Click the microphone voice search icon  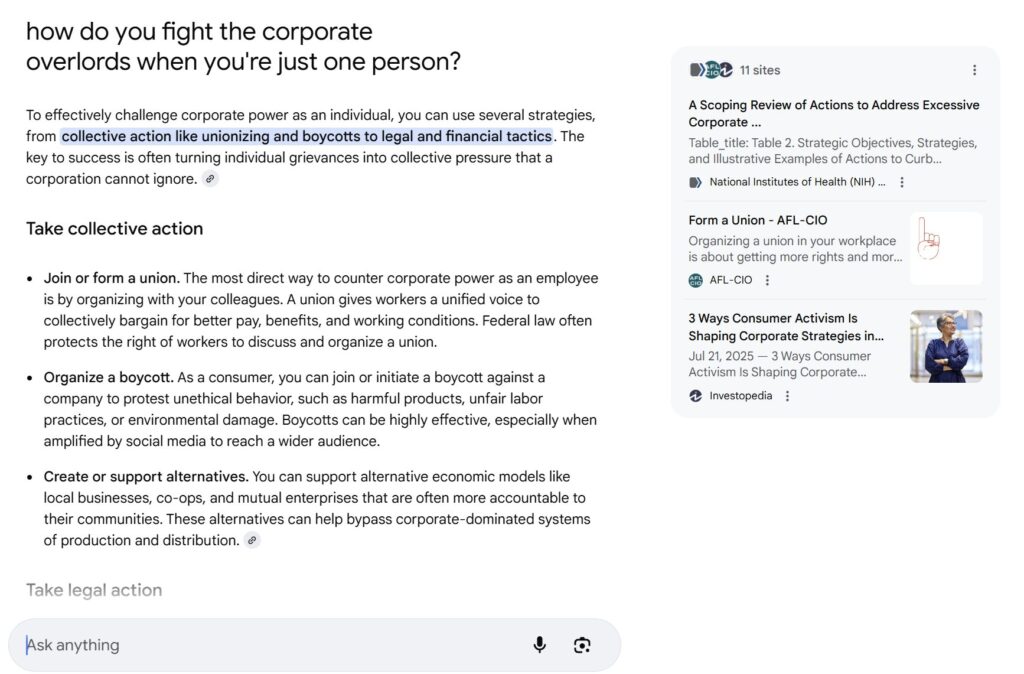pos(540,645)
